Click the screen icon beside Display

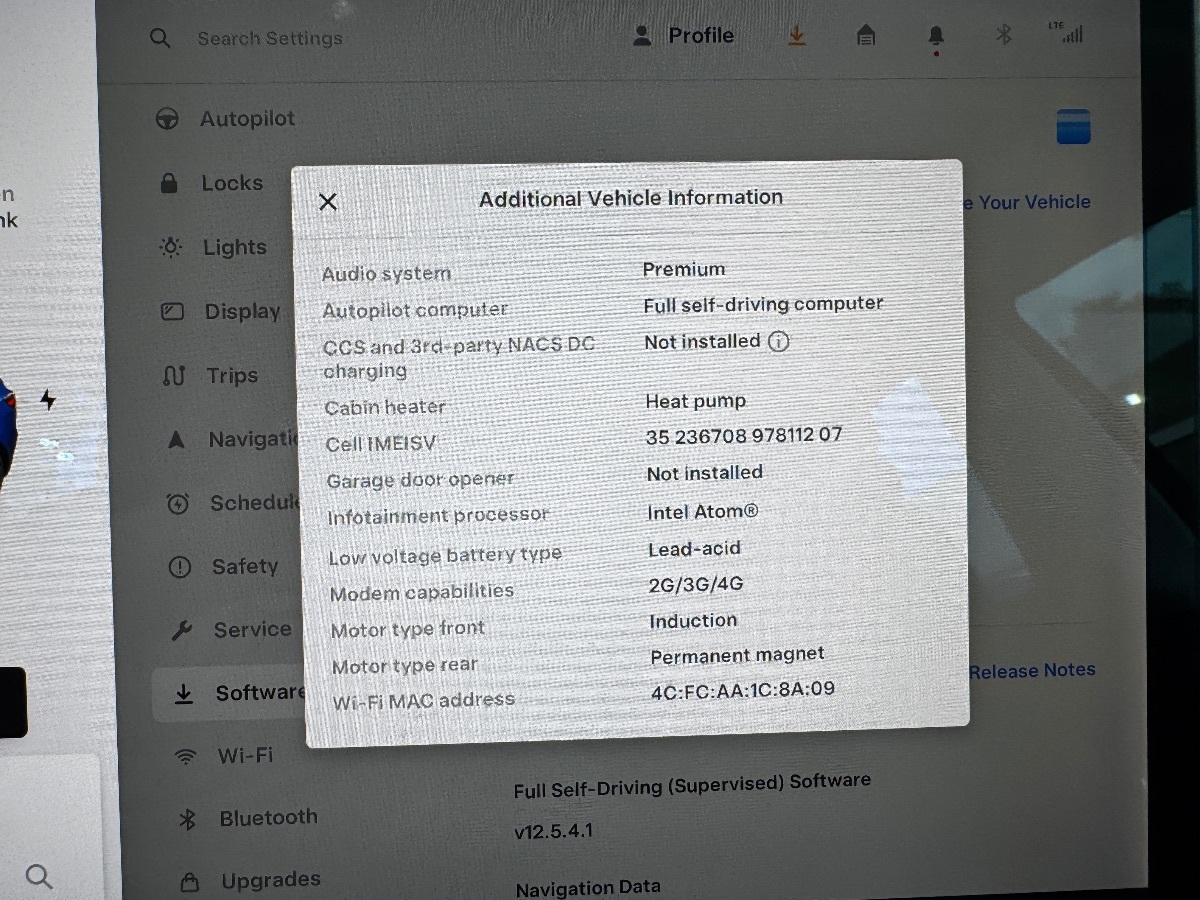point(172,312)
